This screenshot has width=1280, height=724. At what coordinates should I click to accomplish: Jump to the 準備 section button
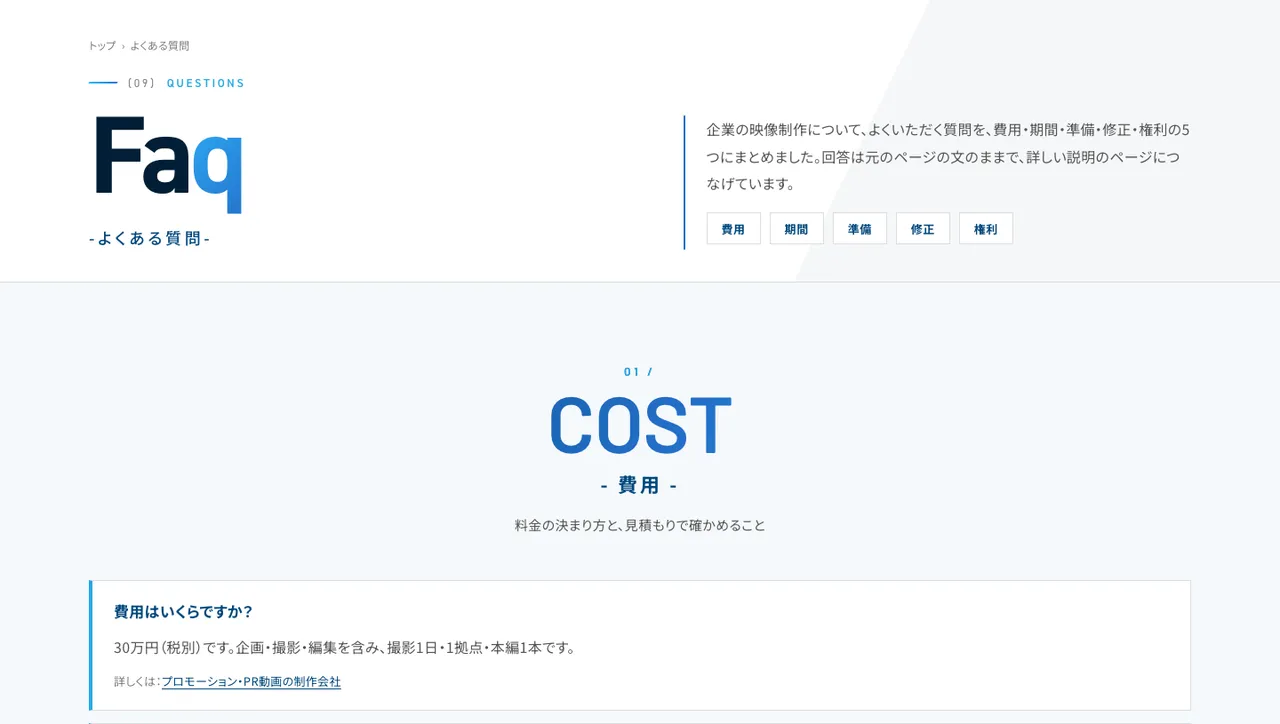(x=860, y=228)
